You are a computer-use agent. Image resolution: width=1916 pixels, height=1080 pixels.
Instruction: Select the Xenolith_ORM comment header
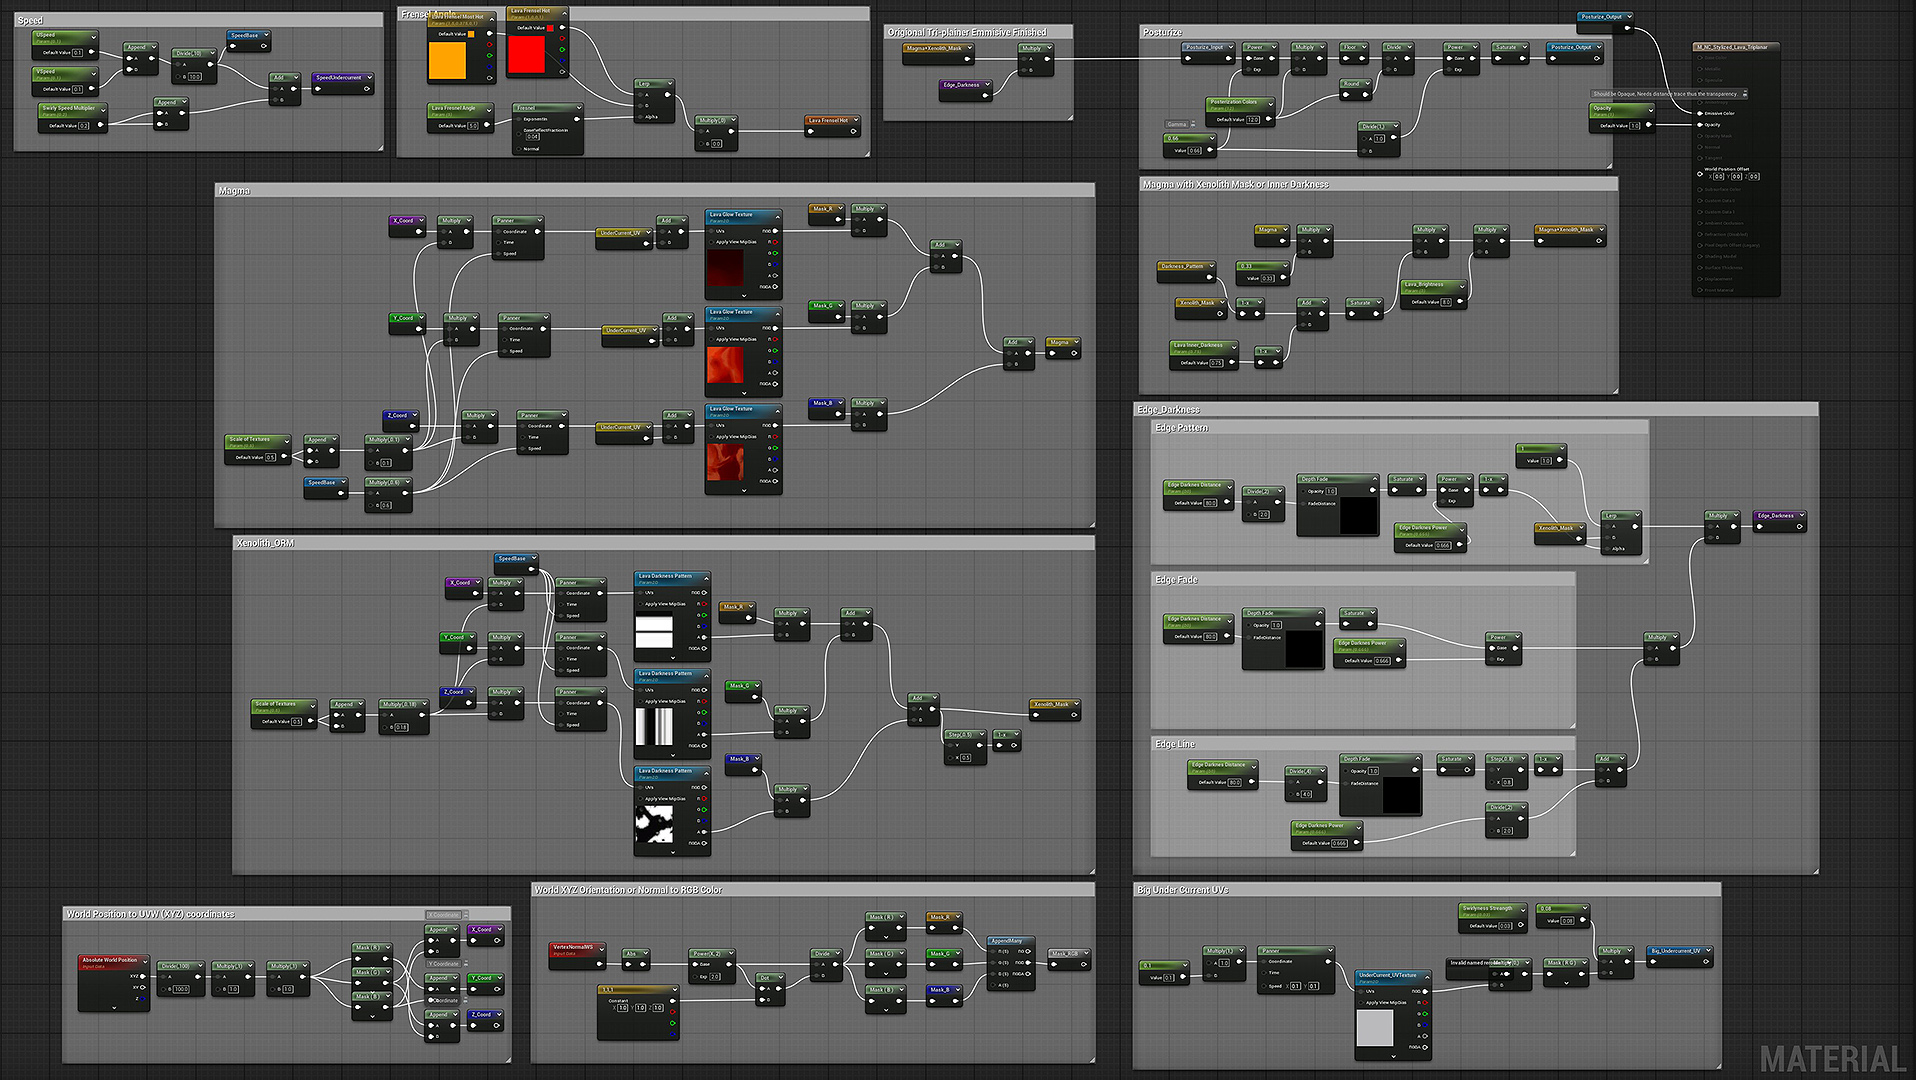pos(265,543)
